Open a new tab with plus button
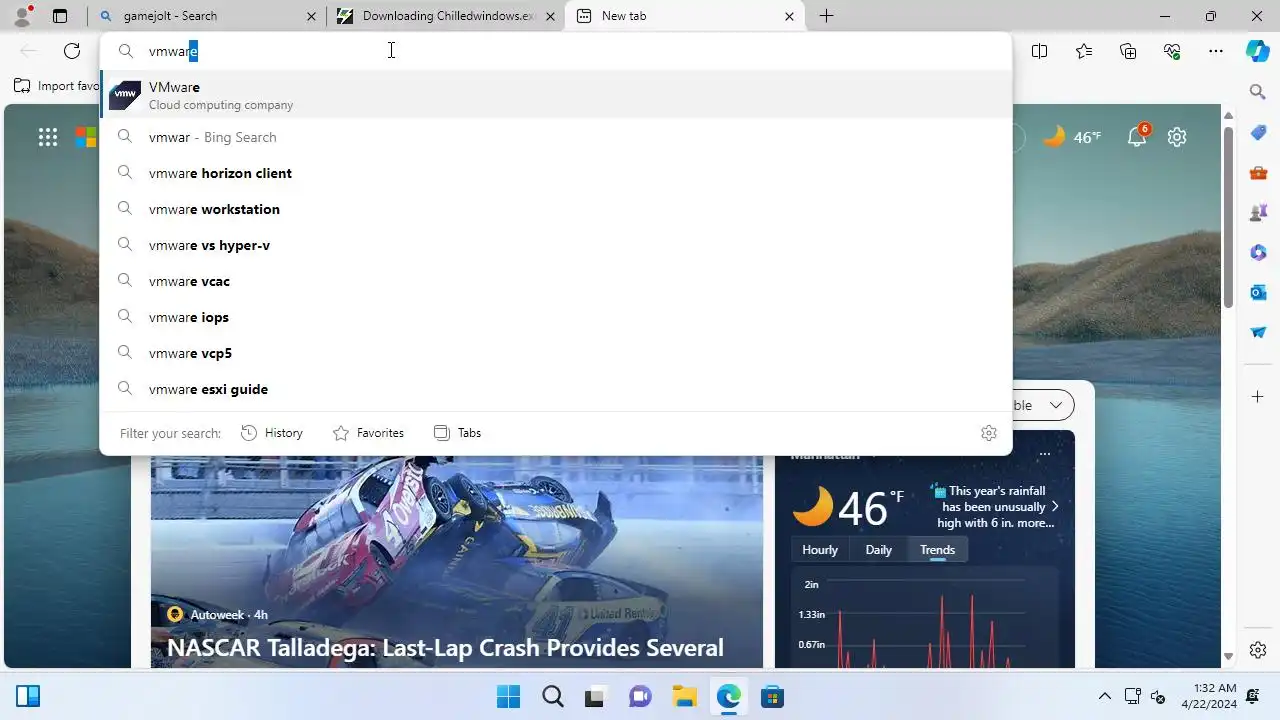 [x=827, y=16]
